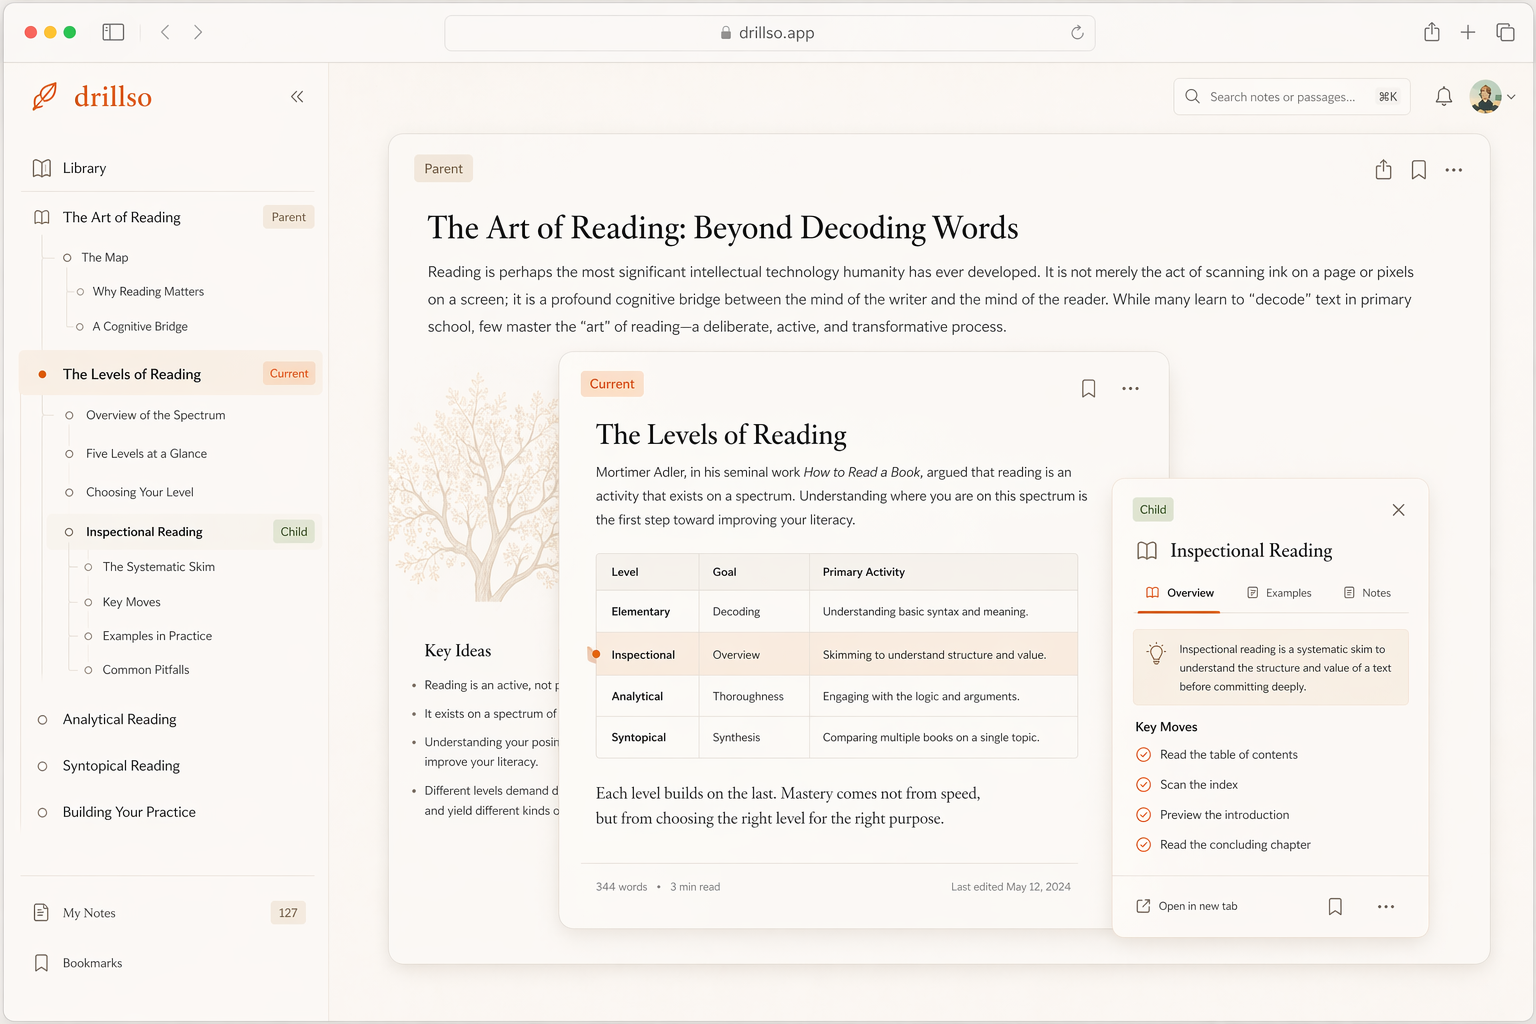The width and height of the screenshot is (1536, 1024).
Task: Click the Search notes or passages field
Action: [1283, 97]
